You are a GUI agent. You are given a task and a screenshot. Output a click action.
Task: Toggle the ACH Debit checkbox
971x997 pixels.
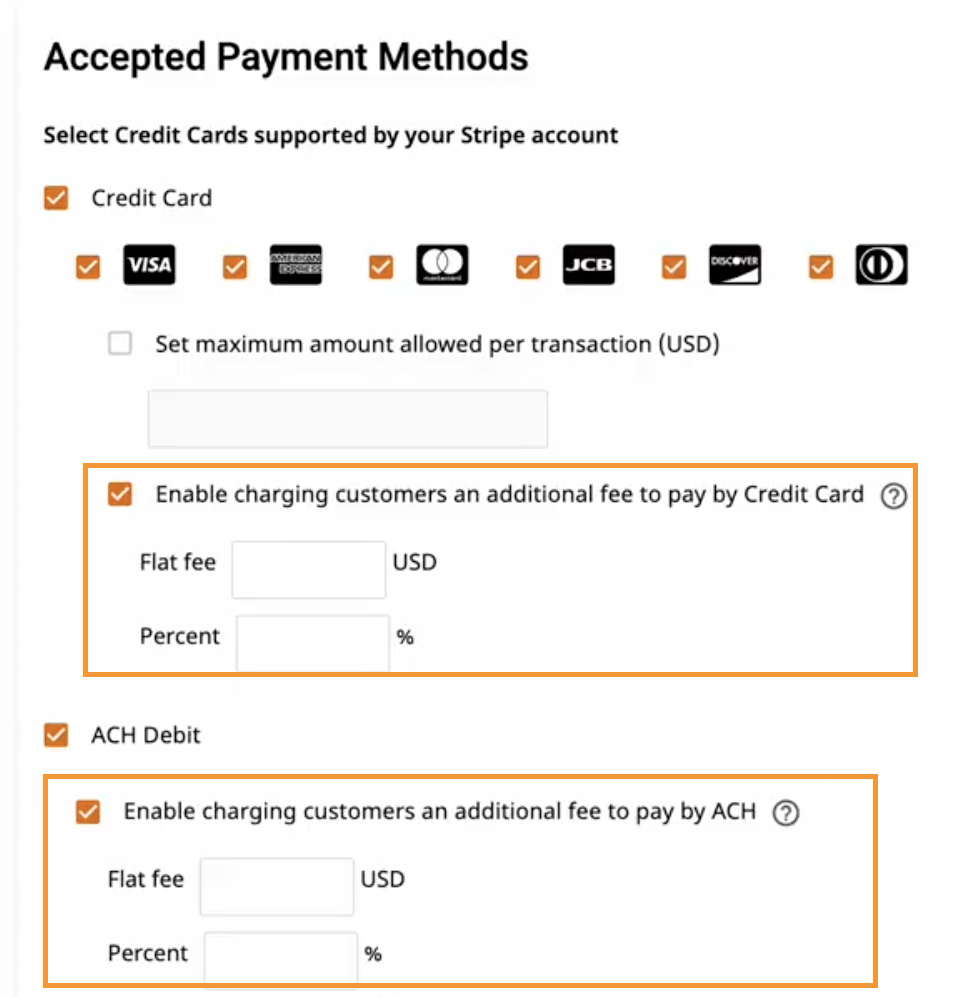pyautogui.click(x=56, y=735)
